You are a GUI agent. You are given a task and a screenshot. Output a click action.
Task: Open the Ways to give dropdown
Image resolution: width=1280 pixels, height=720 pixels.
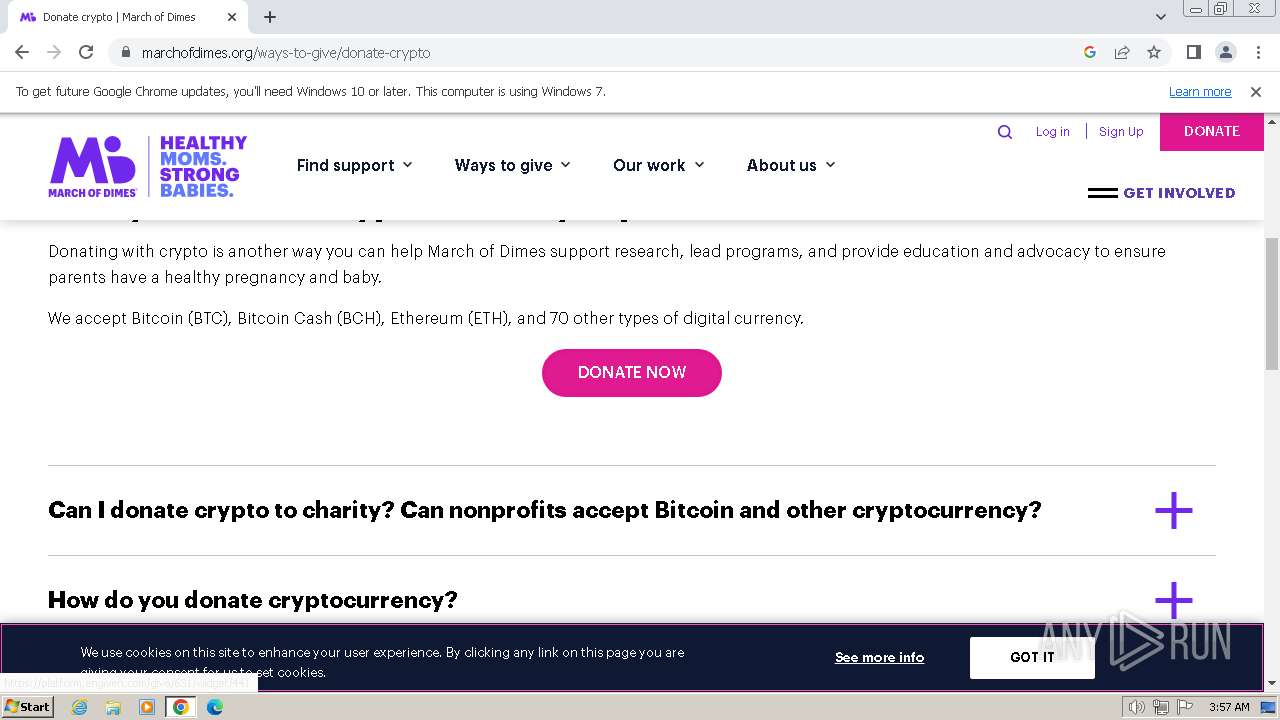tap(512, 166)
